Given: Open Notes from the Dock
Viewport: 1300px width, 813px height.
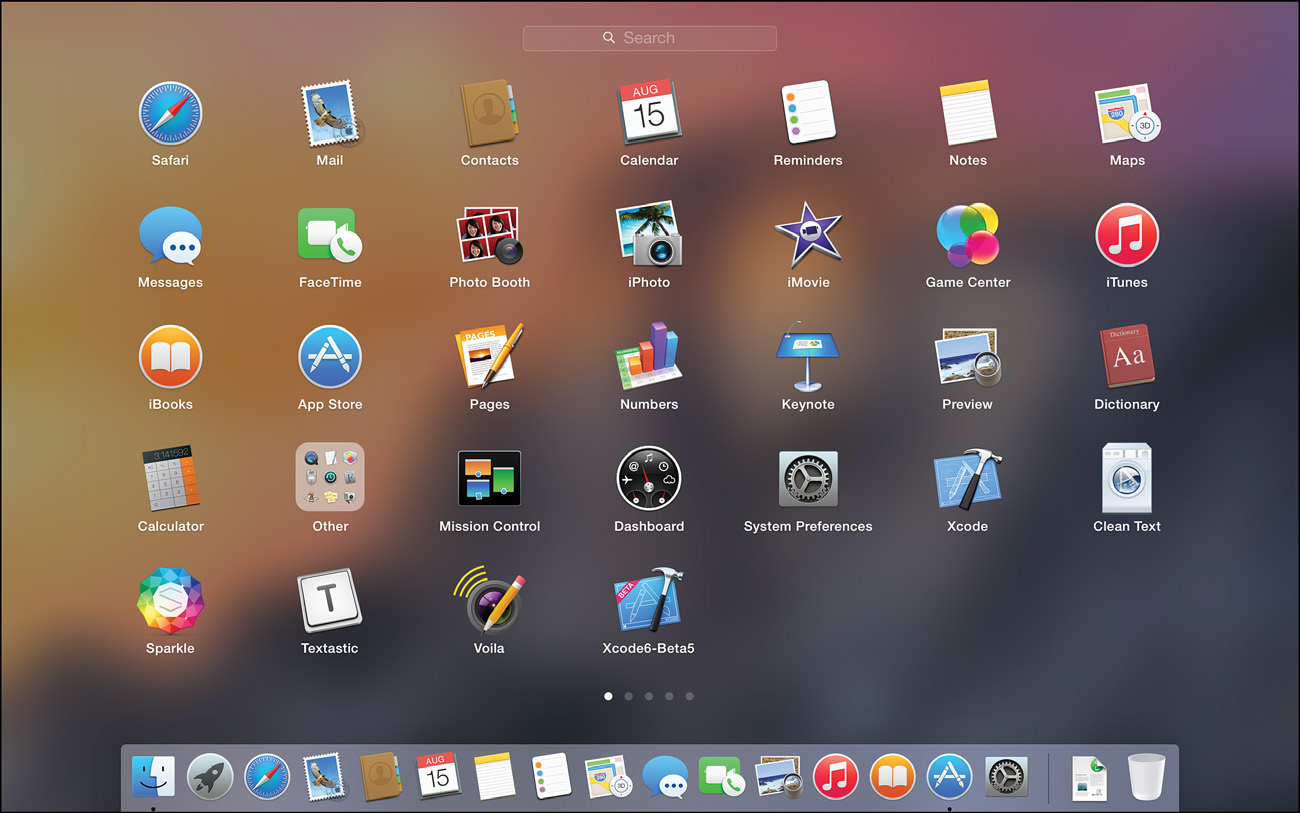Looking at the screenshot, I should tap(494, 776).
